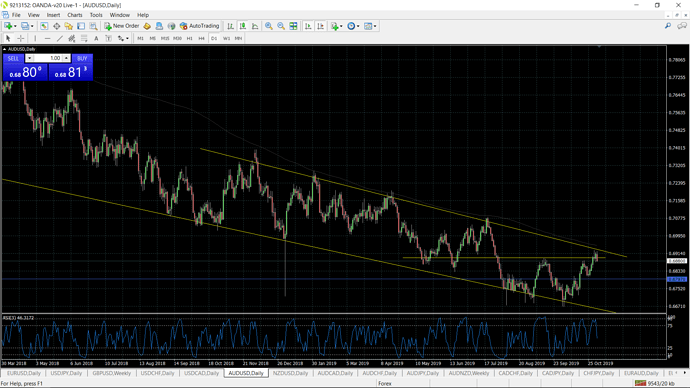
Task: Open the Charts menu
Action: coord(74,15)
